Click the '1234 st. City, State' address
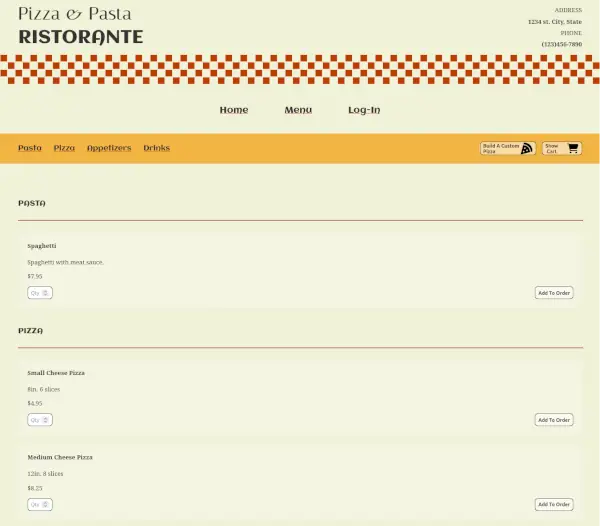This screenshot has height=526, width=600. [x=555, y=22]
